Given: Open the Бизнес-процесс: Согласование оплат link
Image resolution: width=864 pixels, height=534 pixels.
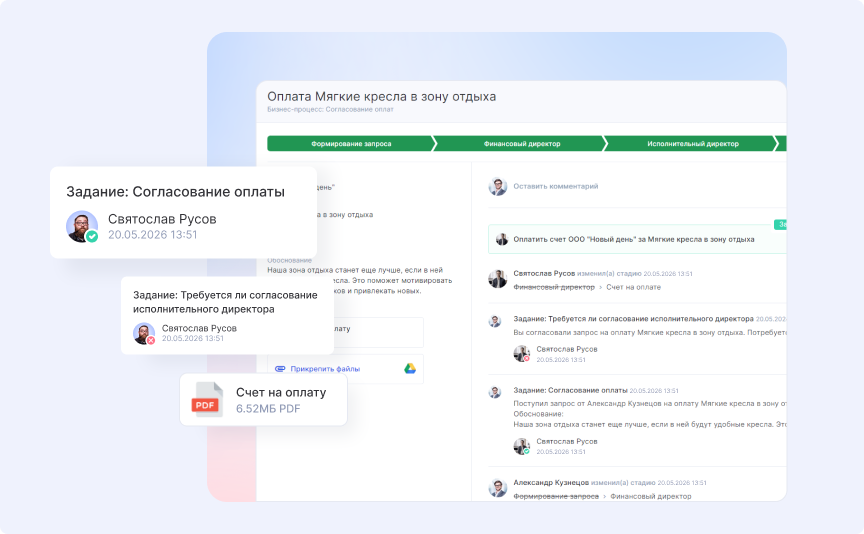Looking at the screenshot, I should click(330, 109).
